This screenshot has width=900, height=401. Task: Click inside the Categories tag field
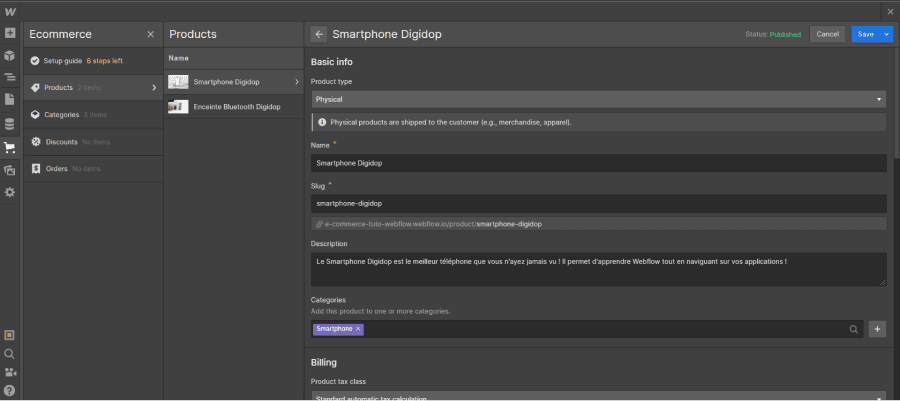pos(587,329)
